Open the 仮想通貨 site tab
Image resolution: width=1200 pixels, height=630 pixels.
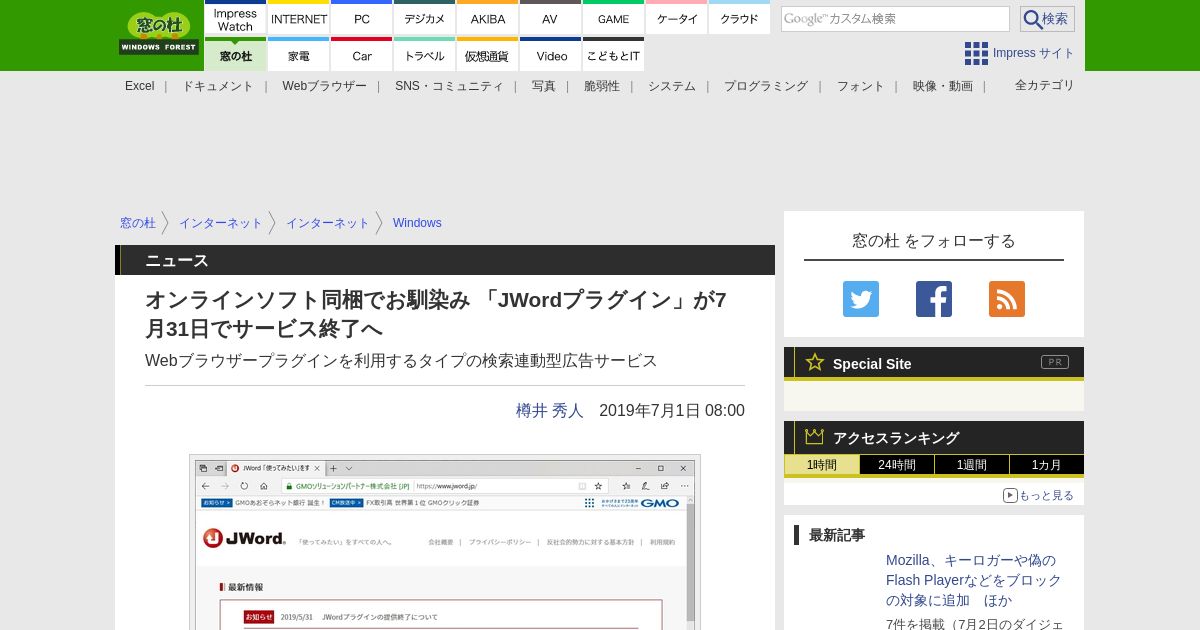click(x=487, y=56)
